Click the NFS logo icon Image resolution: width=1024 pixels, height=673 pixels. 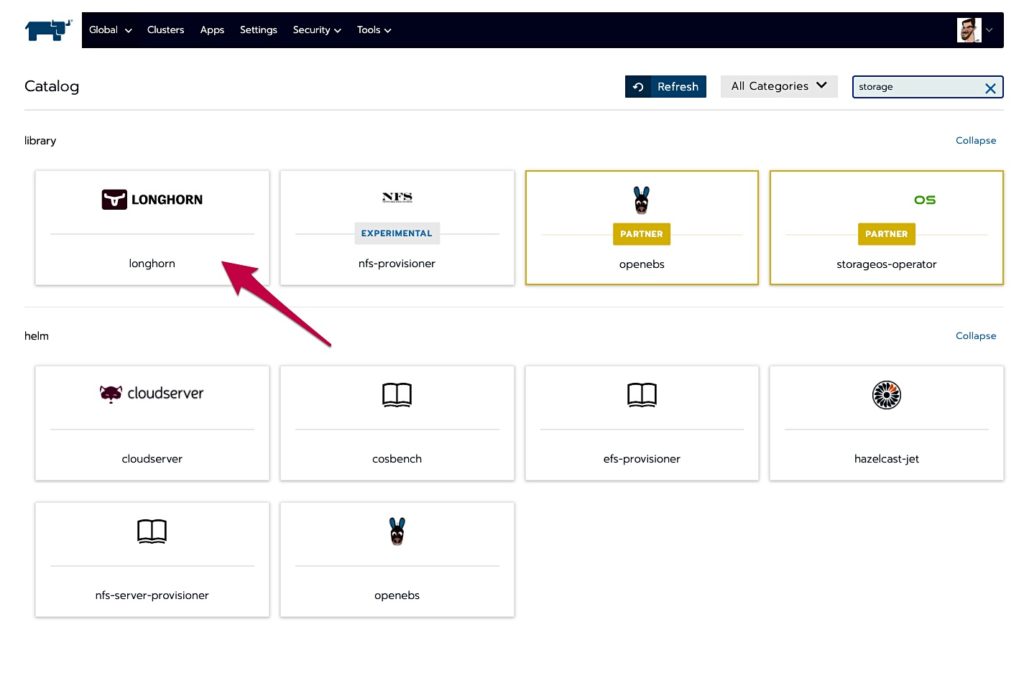click(x=397, y=196)
